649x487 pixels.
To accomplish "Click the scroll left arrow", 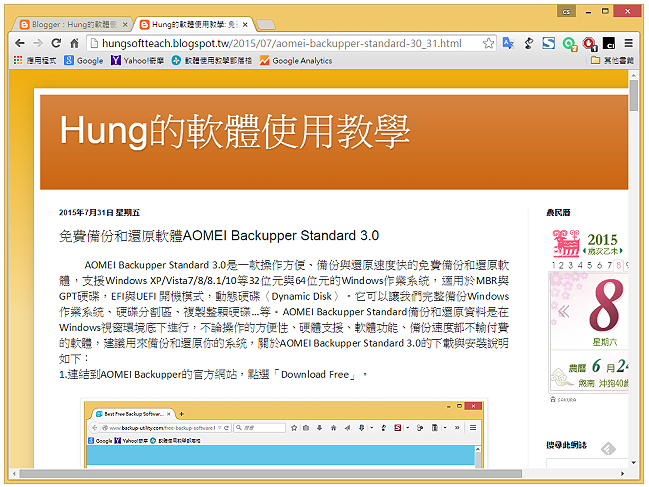I will 14,473.
